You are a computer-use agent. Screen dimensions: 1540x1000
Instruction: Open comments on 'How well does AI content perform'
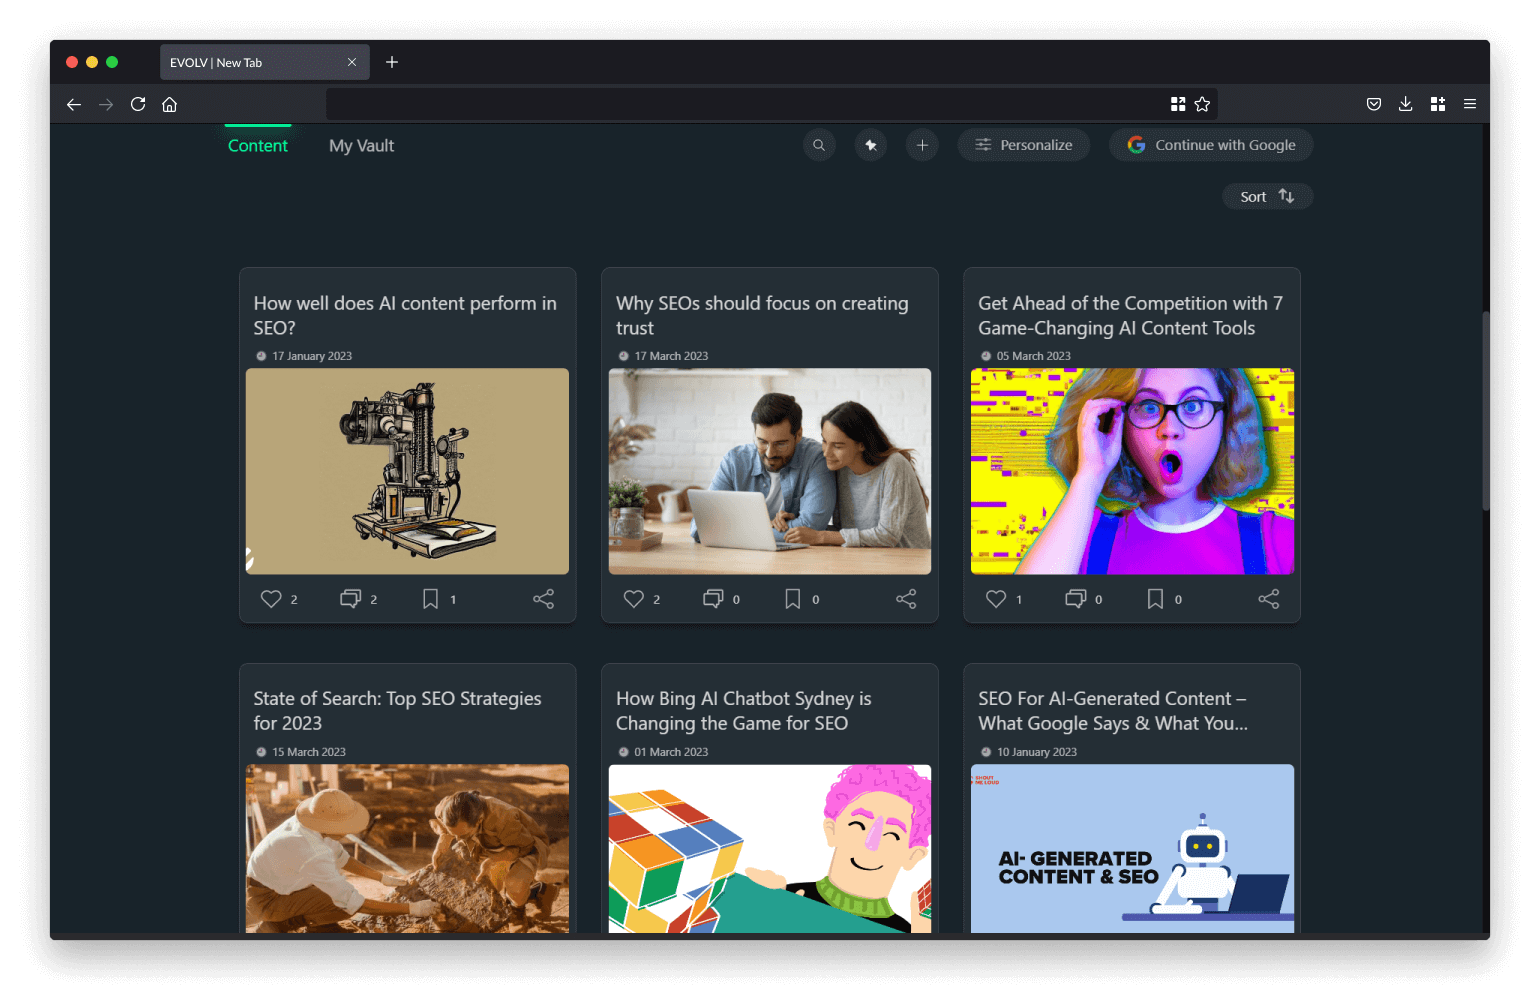[350, 599]
